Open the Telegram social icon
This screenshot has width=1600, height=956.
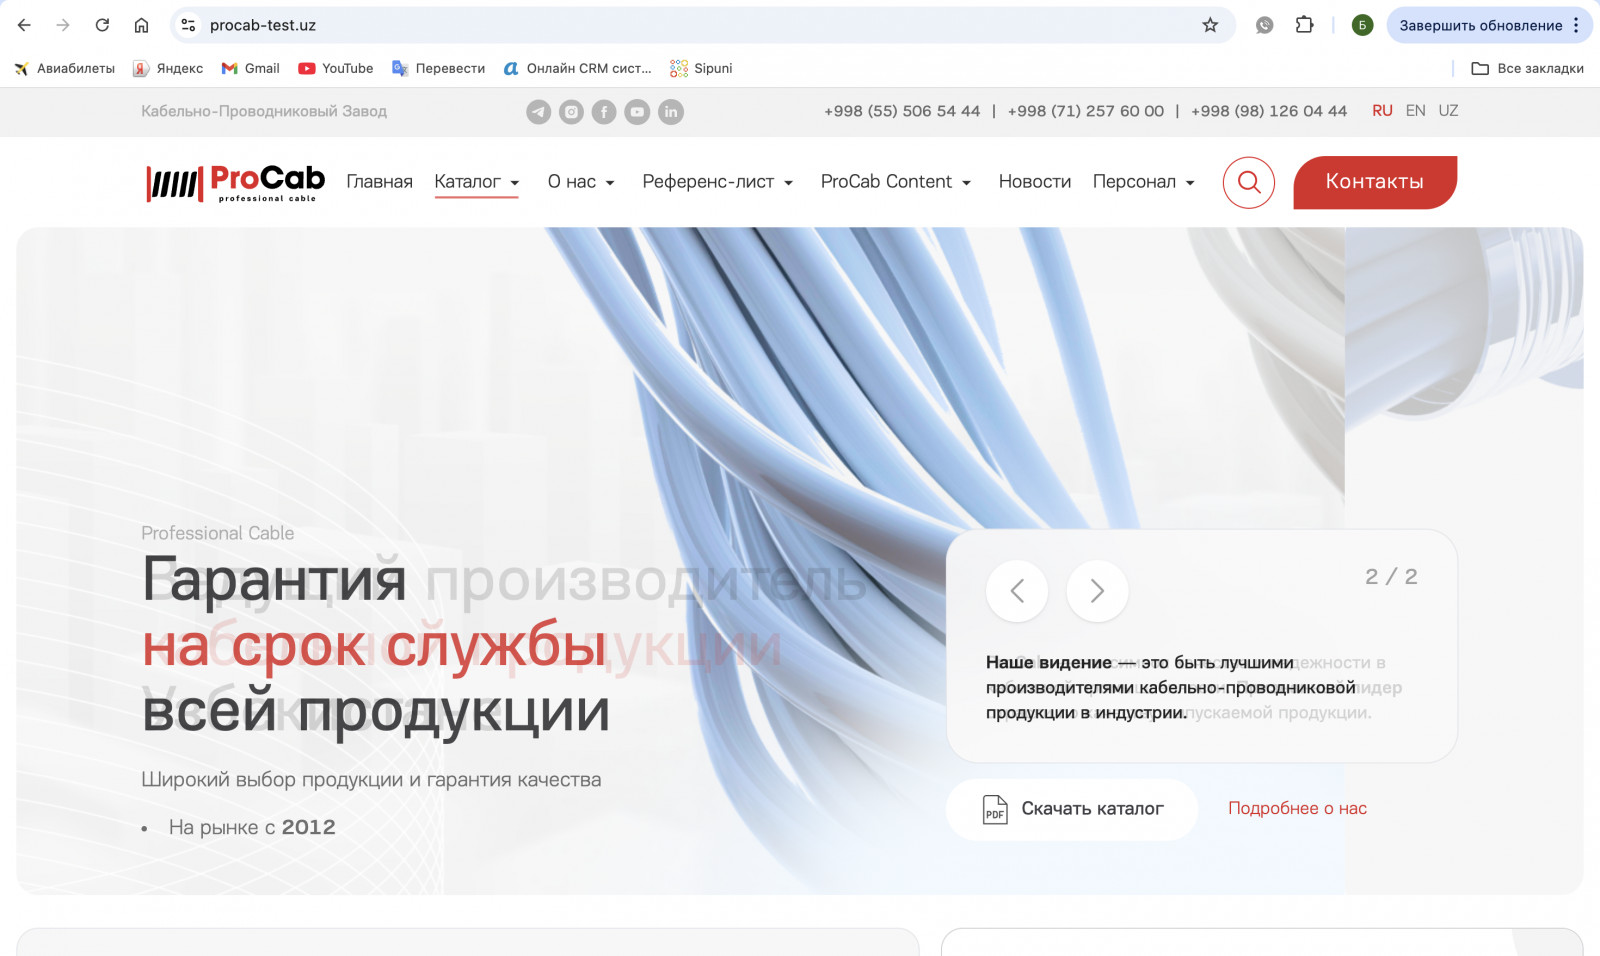click(538, 112)
